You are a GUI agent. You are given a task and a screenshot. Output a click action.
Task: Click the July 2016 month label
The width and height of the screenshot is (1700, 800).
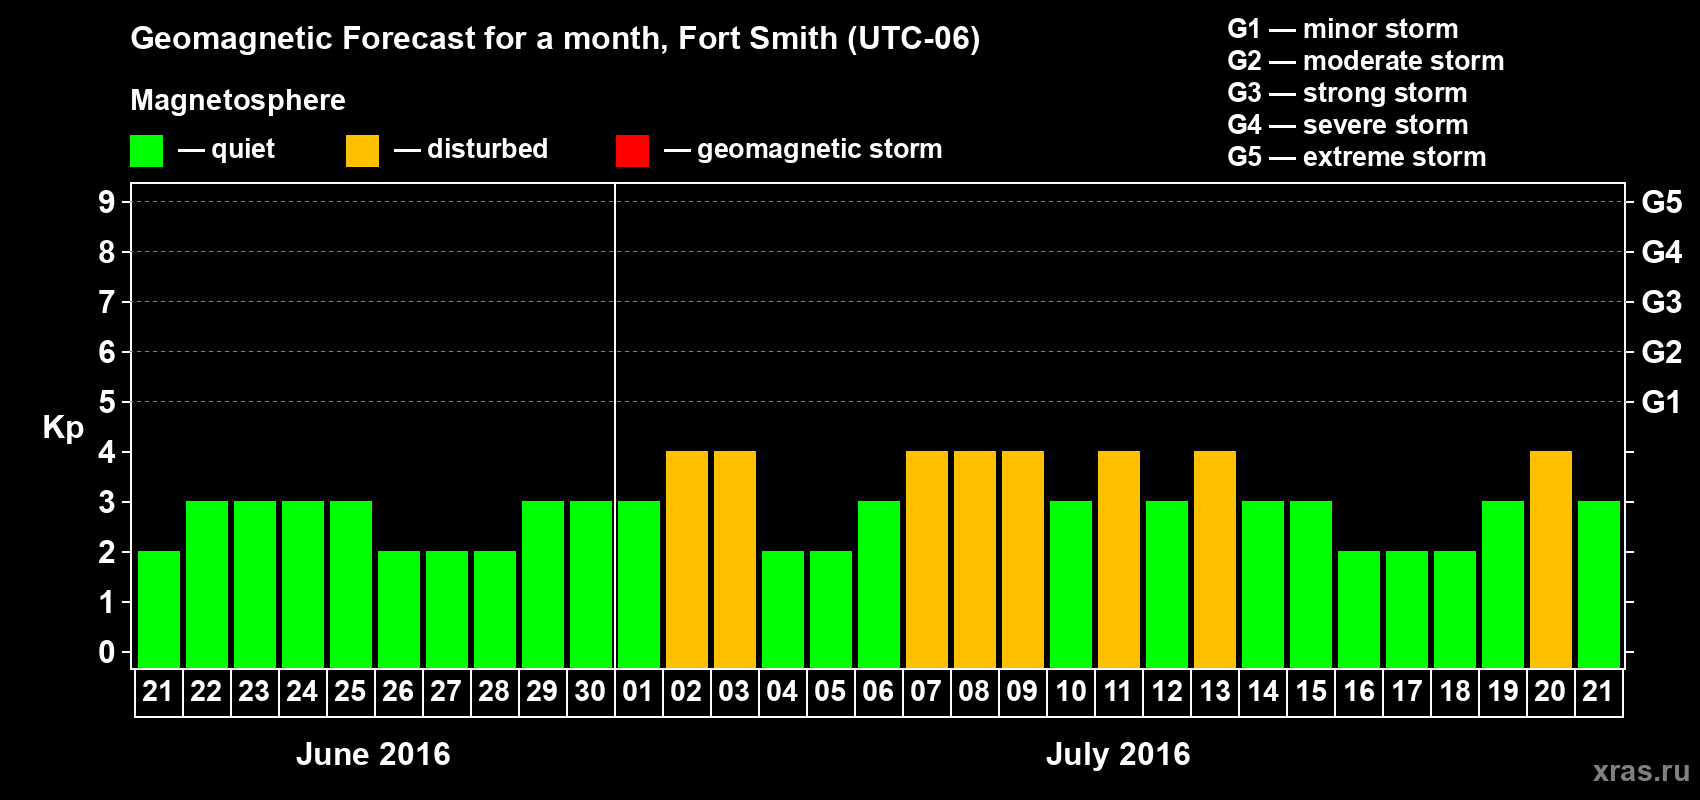(x=1118, y=754)
